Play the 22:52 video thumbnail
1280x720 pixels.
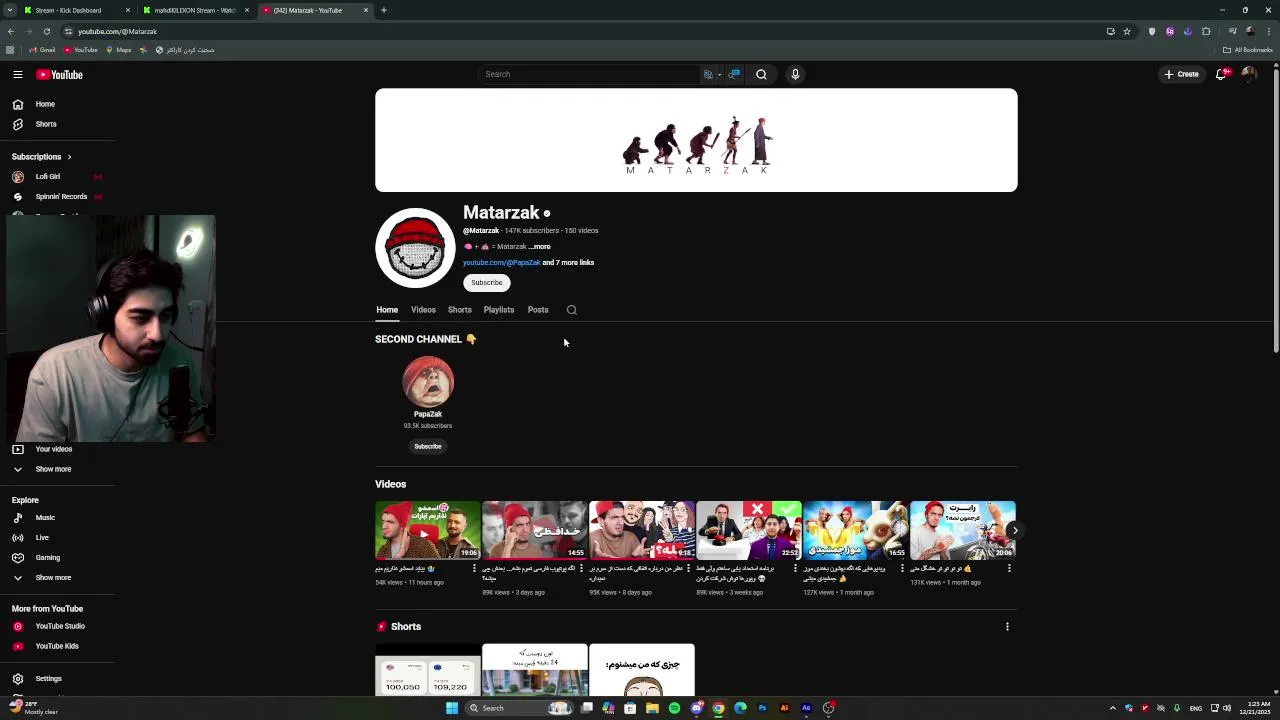[x=748, y=530]
